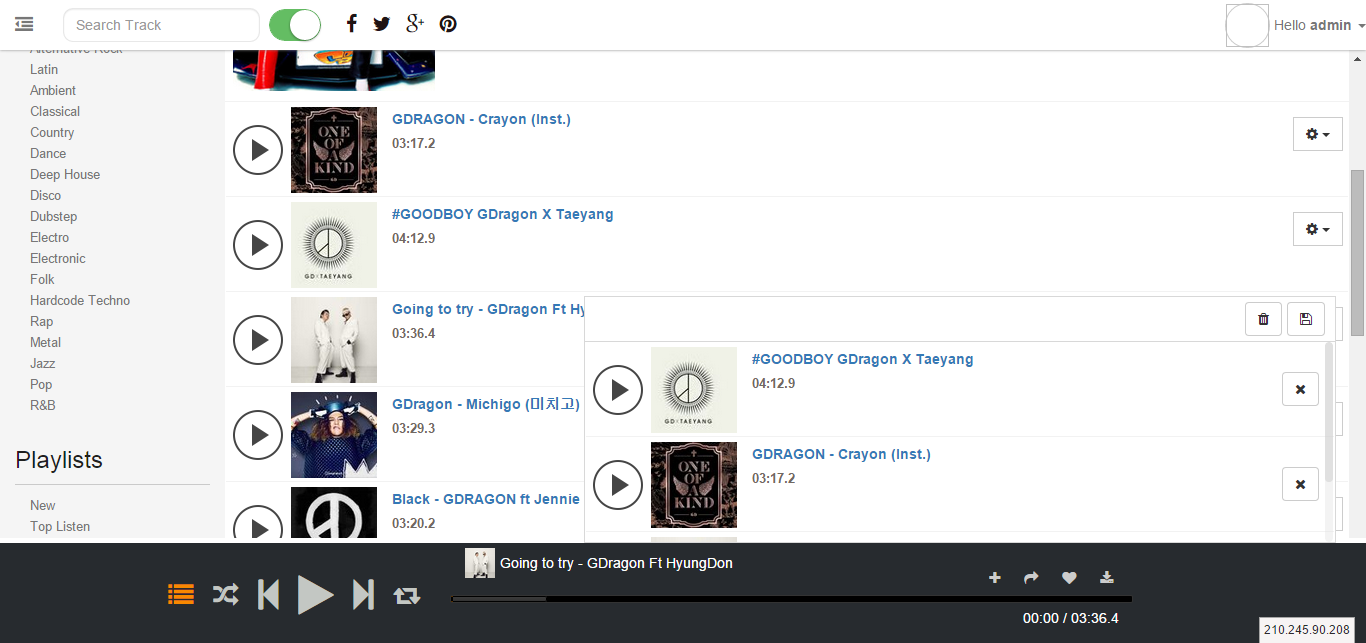This screenshot has height=643, width=1366.
Task: Toggle the shuffle icon in player
Action: pyautogui.click(x=226, y=595)
